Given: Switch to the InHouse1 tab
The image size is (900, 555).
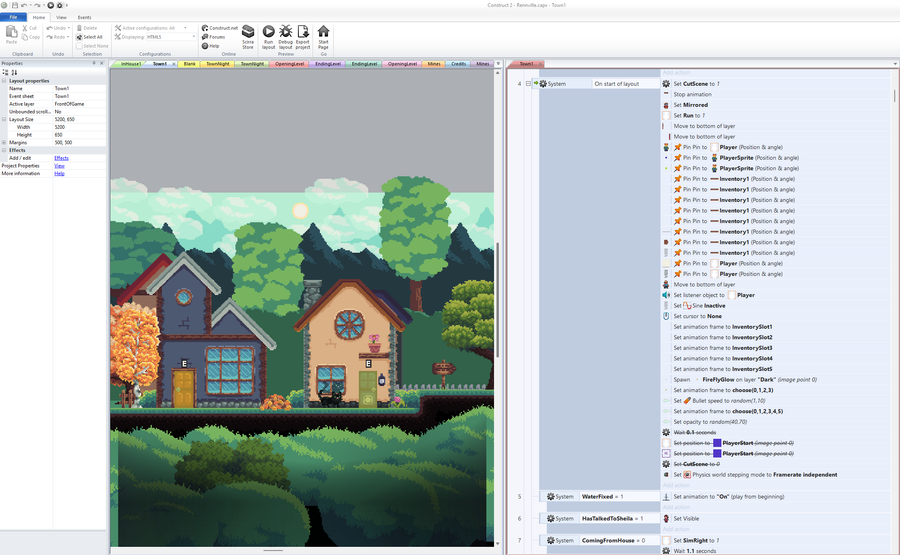Looking at the screenshot, I should tap(131, 64).
